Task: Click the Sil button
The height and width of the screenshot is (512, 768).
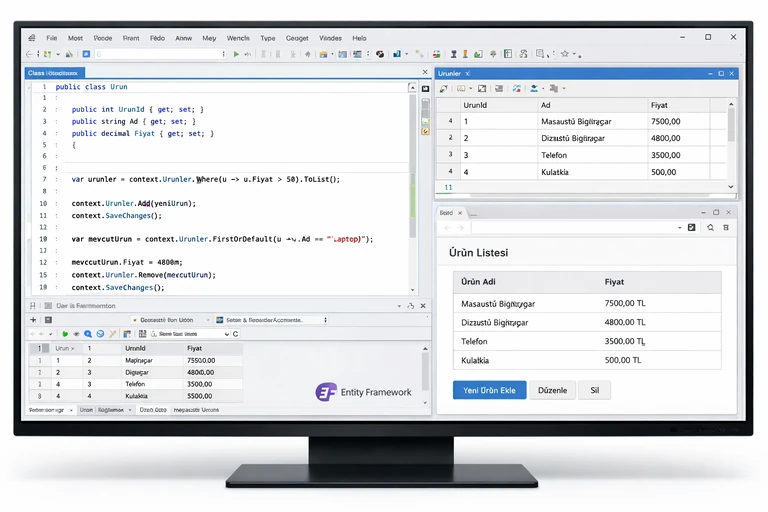Action: (594, 390)
